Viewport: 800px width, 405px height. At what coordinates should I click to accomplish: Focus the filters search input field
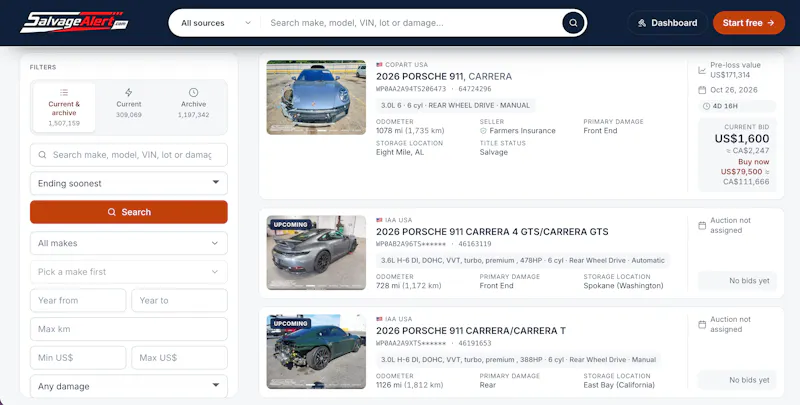[x=129, y=155]
